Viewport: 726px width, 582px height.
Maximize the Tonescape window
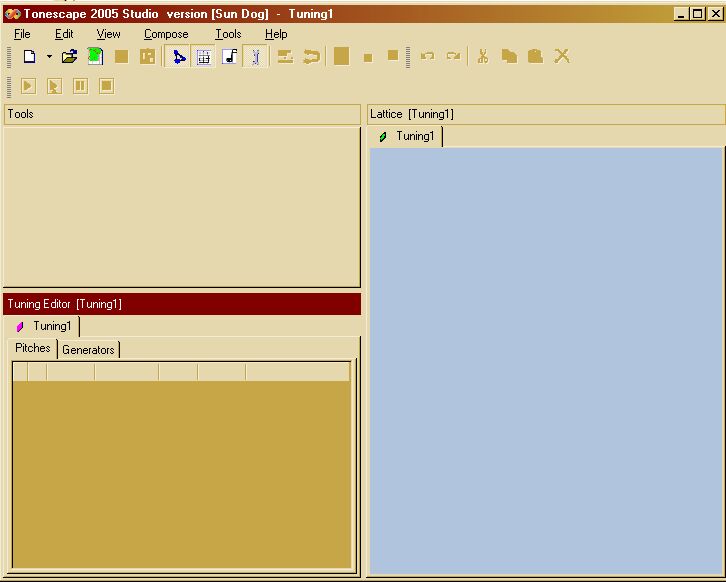[697, 14]
